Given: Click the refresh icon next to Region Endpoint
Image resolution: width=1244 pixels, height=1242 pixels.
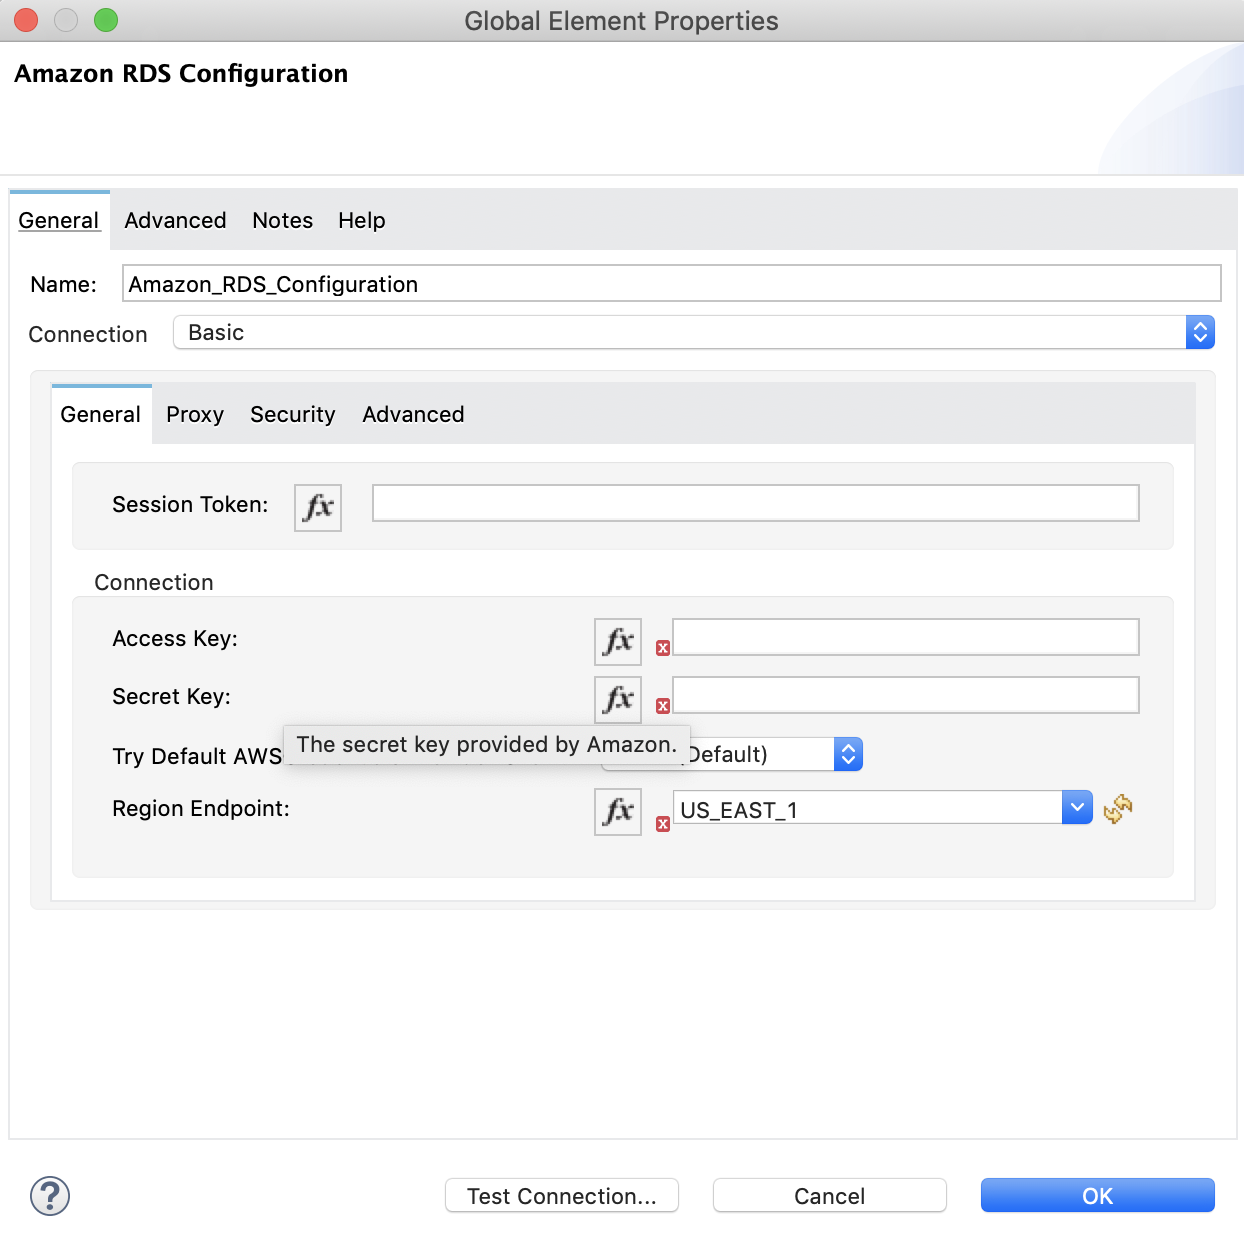Looking at the screenshot, I should [1117, 810].
